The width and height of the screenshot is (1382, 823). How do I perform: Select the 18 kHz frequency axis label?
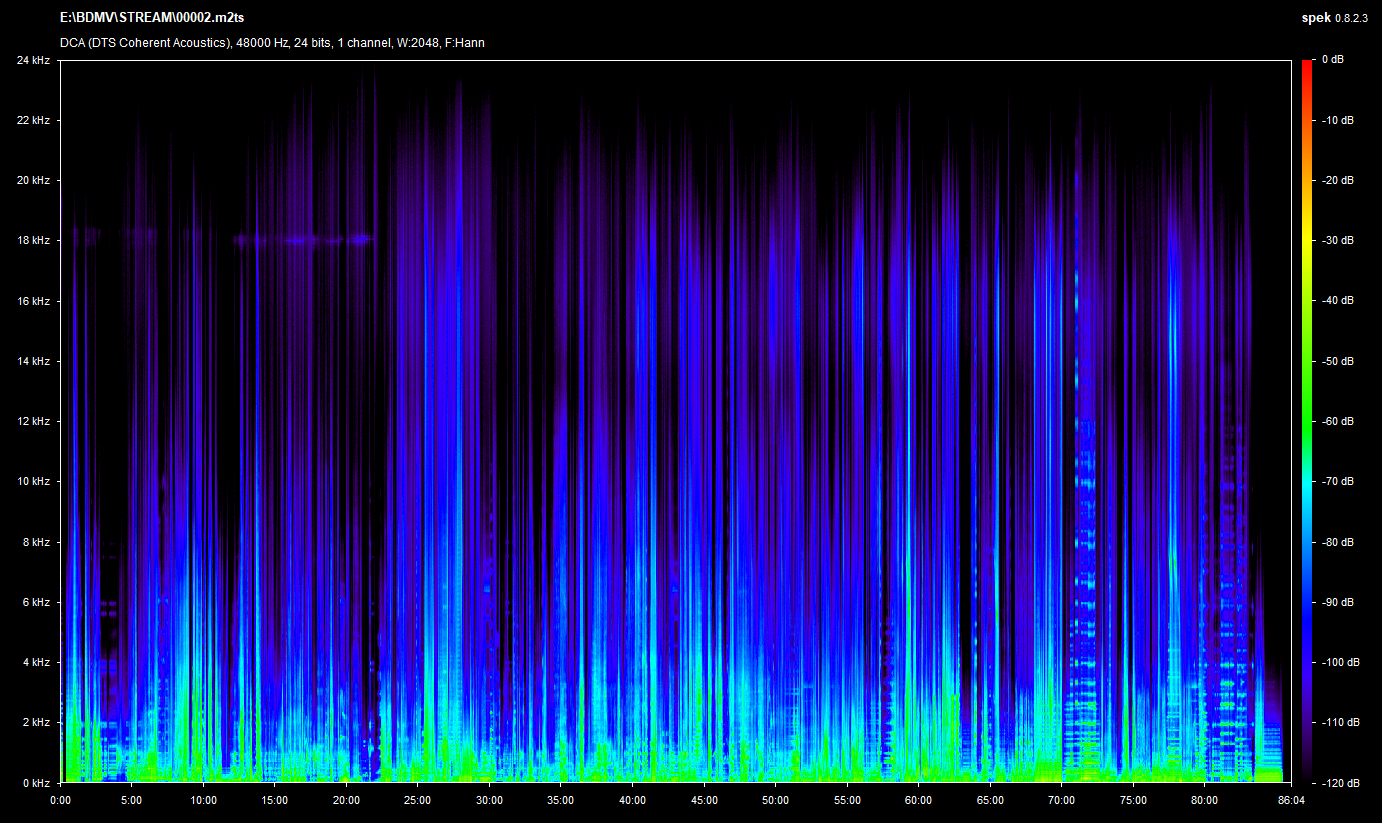pyautogui.click(x=33, y=241)
